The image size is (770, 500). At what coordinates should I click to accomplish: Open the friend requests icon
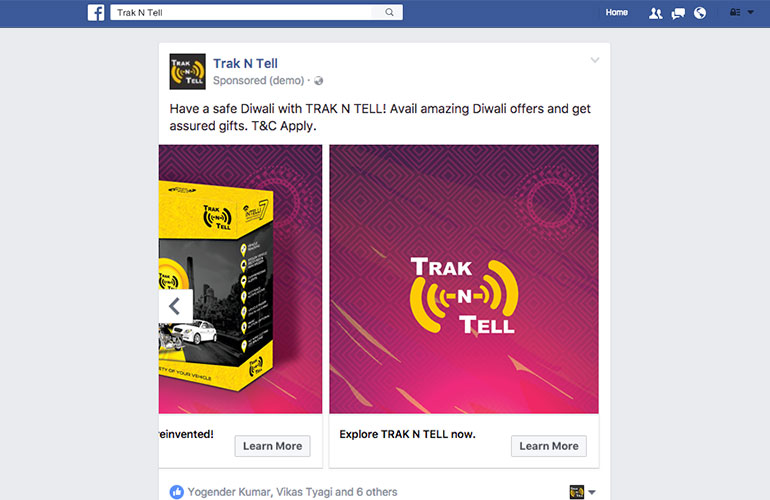point(655,13)
